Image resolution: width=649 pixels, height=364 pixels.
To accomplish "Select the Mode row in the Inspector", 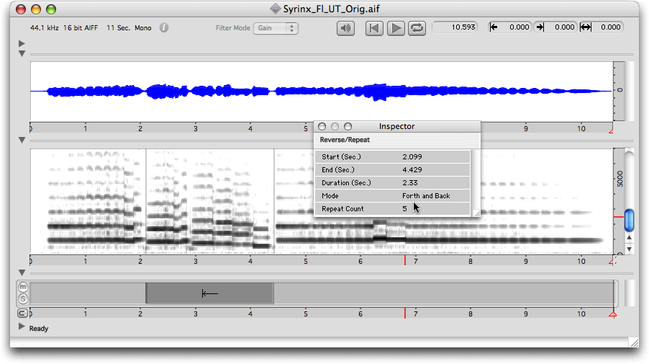I will coord(392,196).
